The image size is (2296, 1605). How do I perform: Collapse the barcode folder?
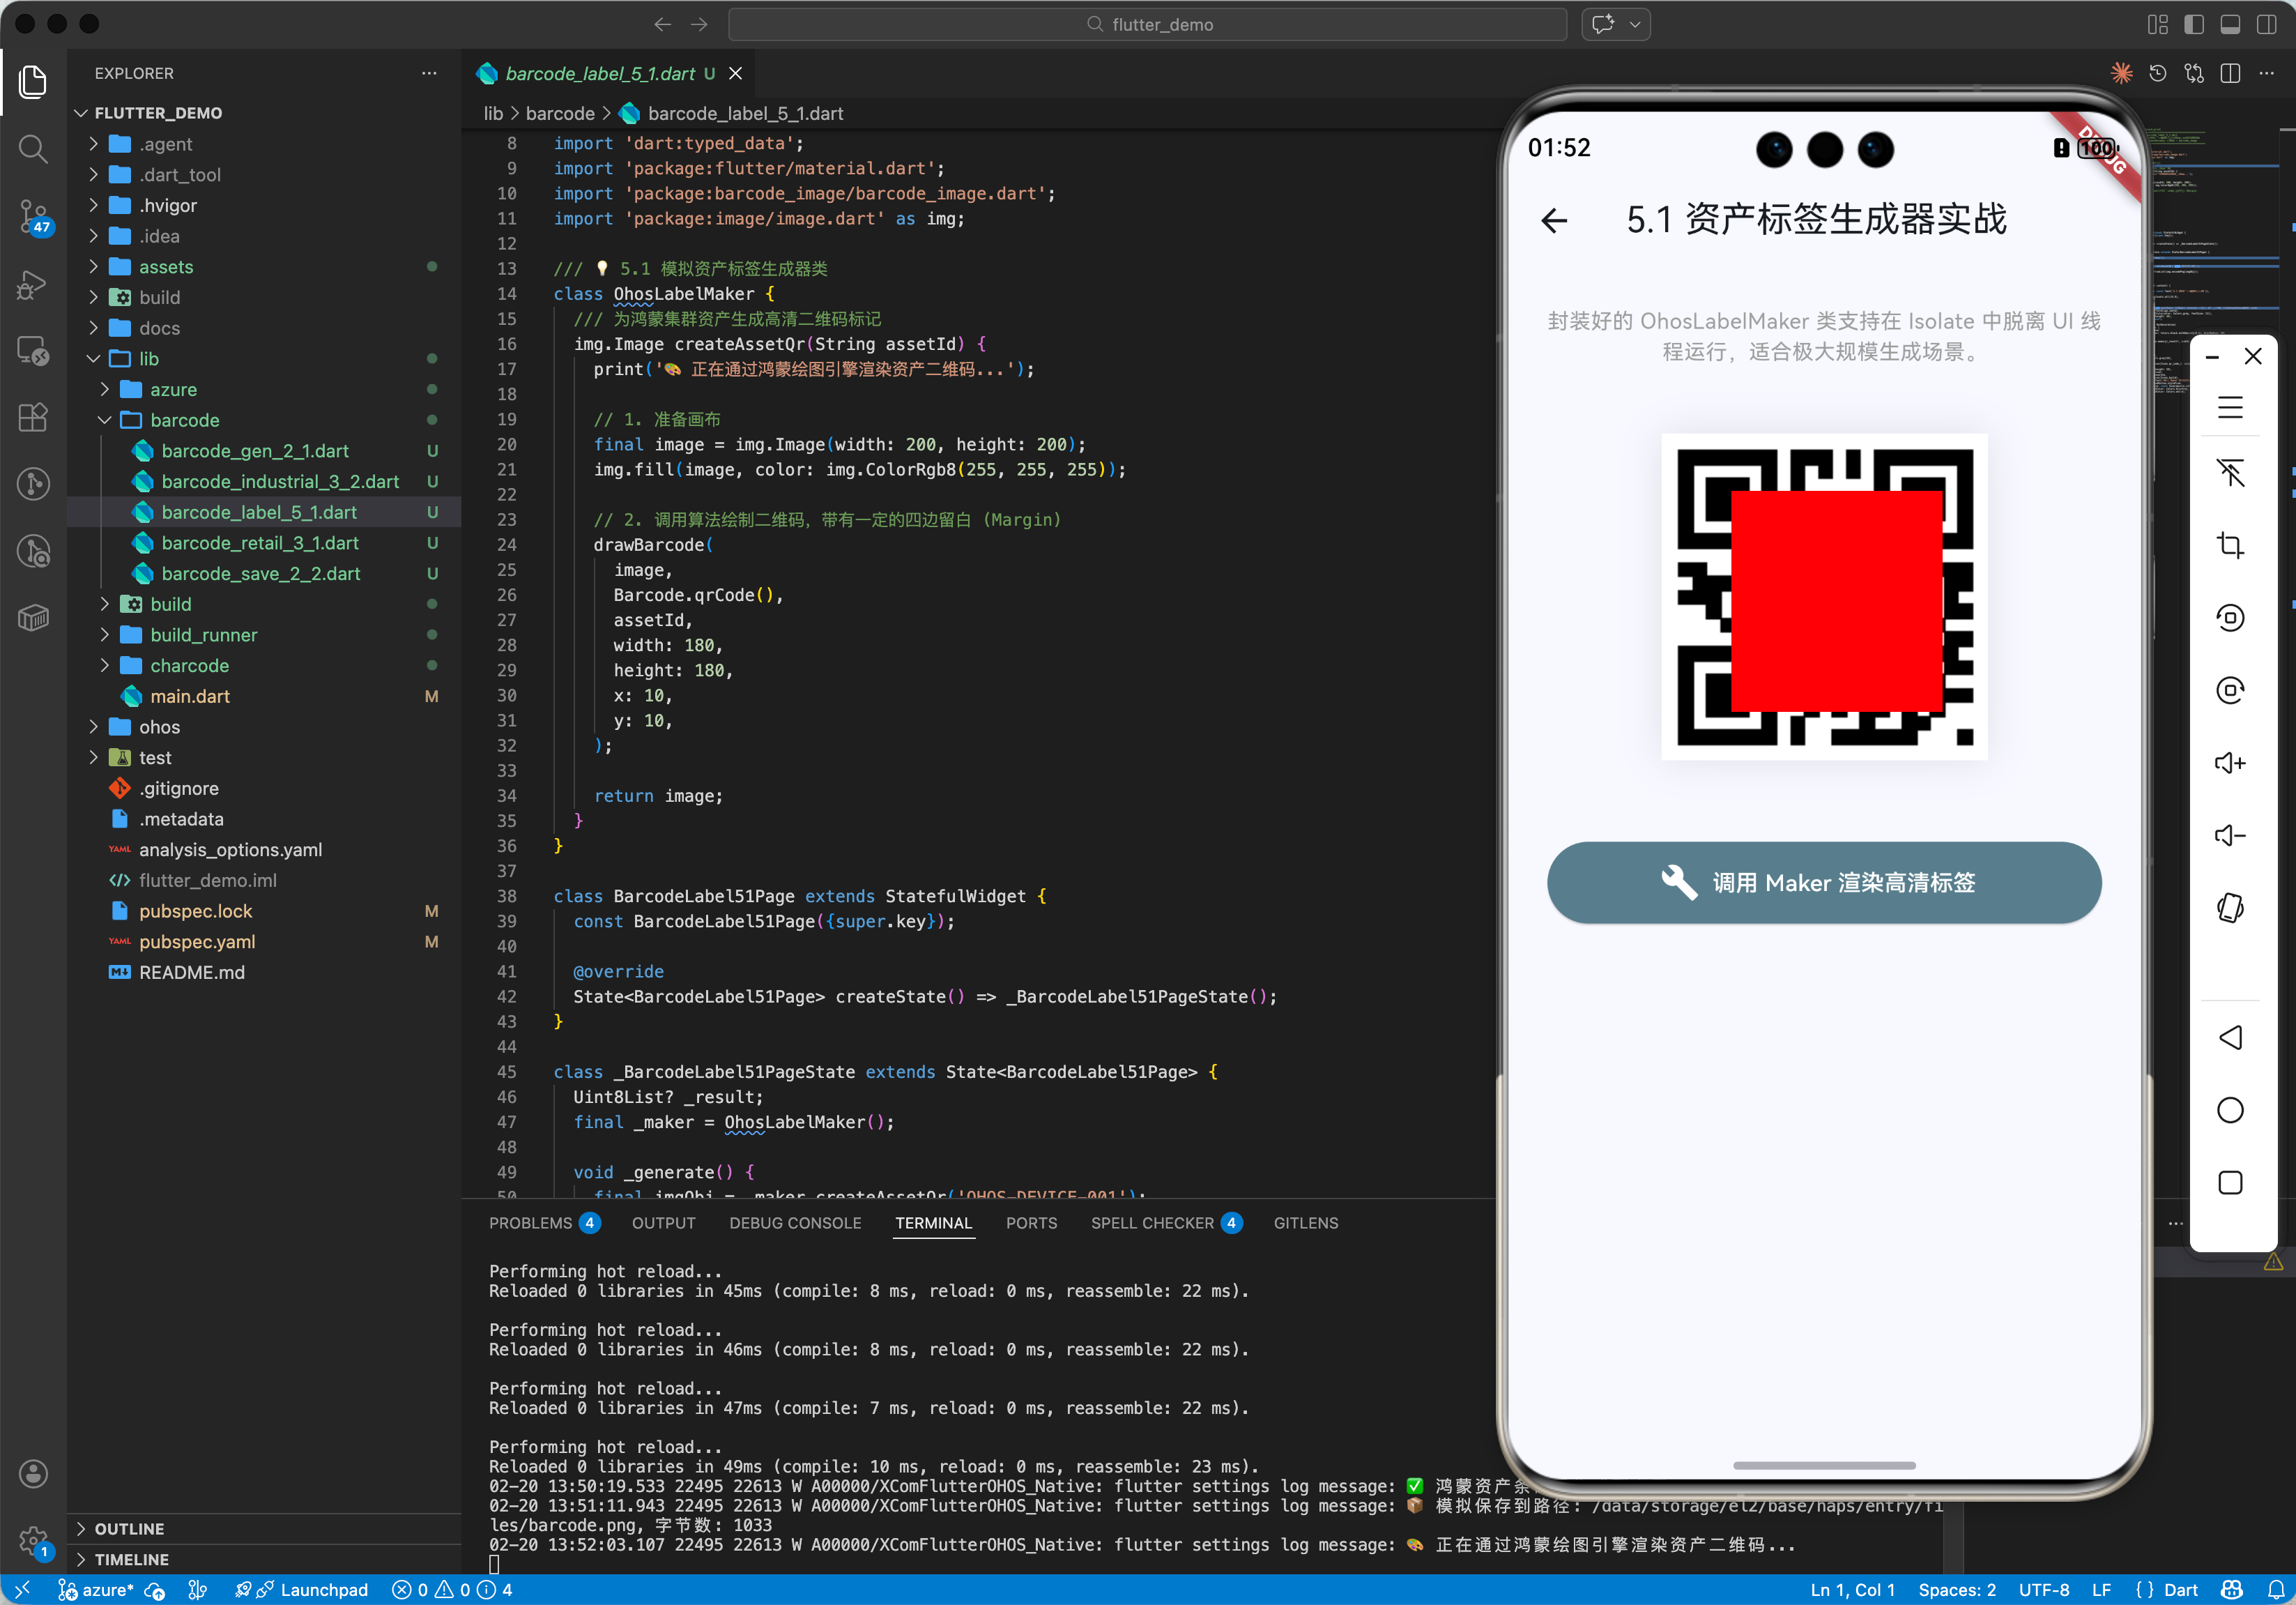coord(184,420)
